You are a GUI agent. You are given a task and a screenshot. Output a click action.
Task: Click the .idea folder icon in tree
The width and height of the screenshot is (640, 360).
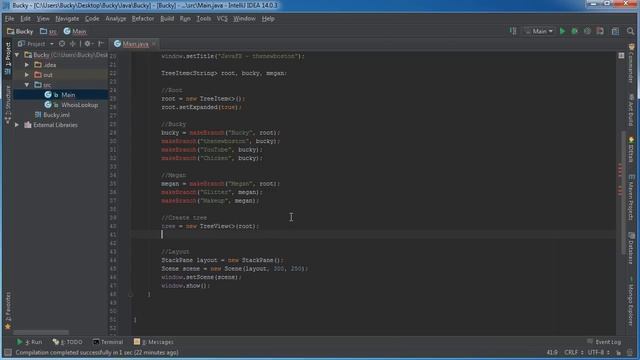pyautogui.click(x=38, y=64)
